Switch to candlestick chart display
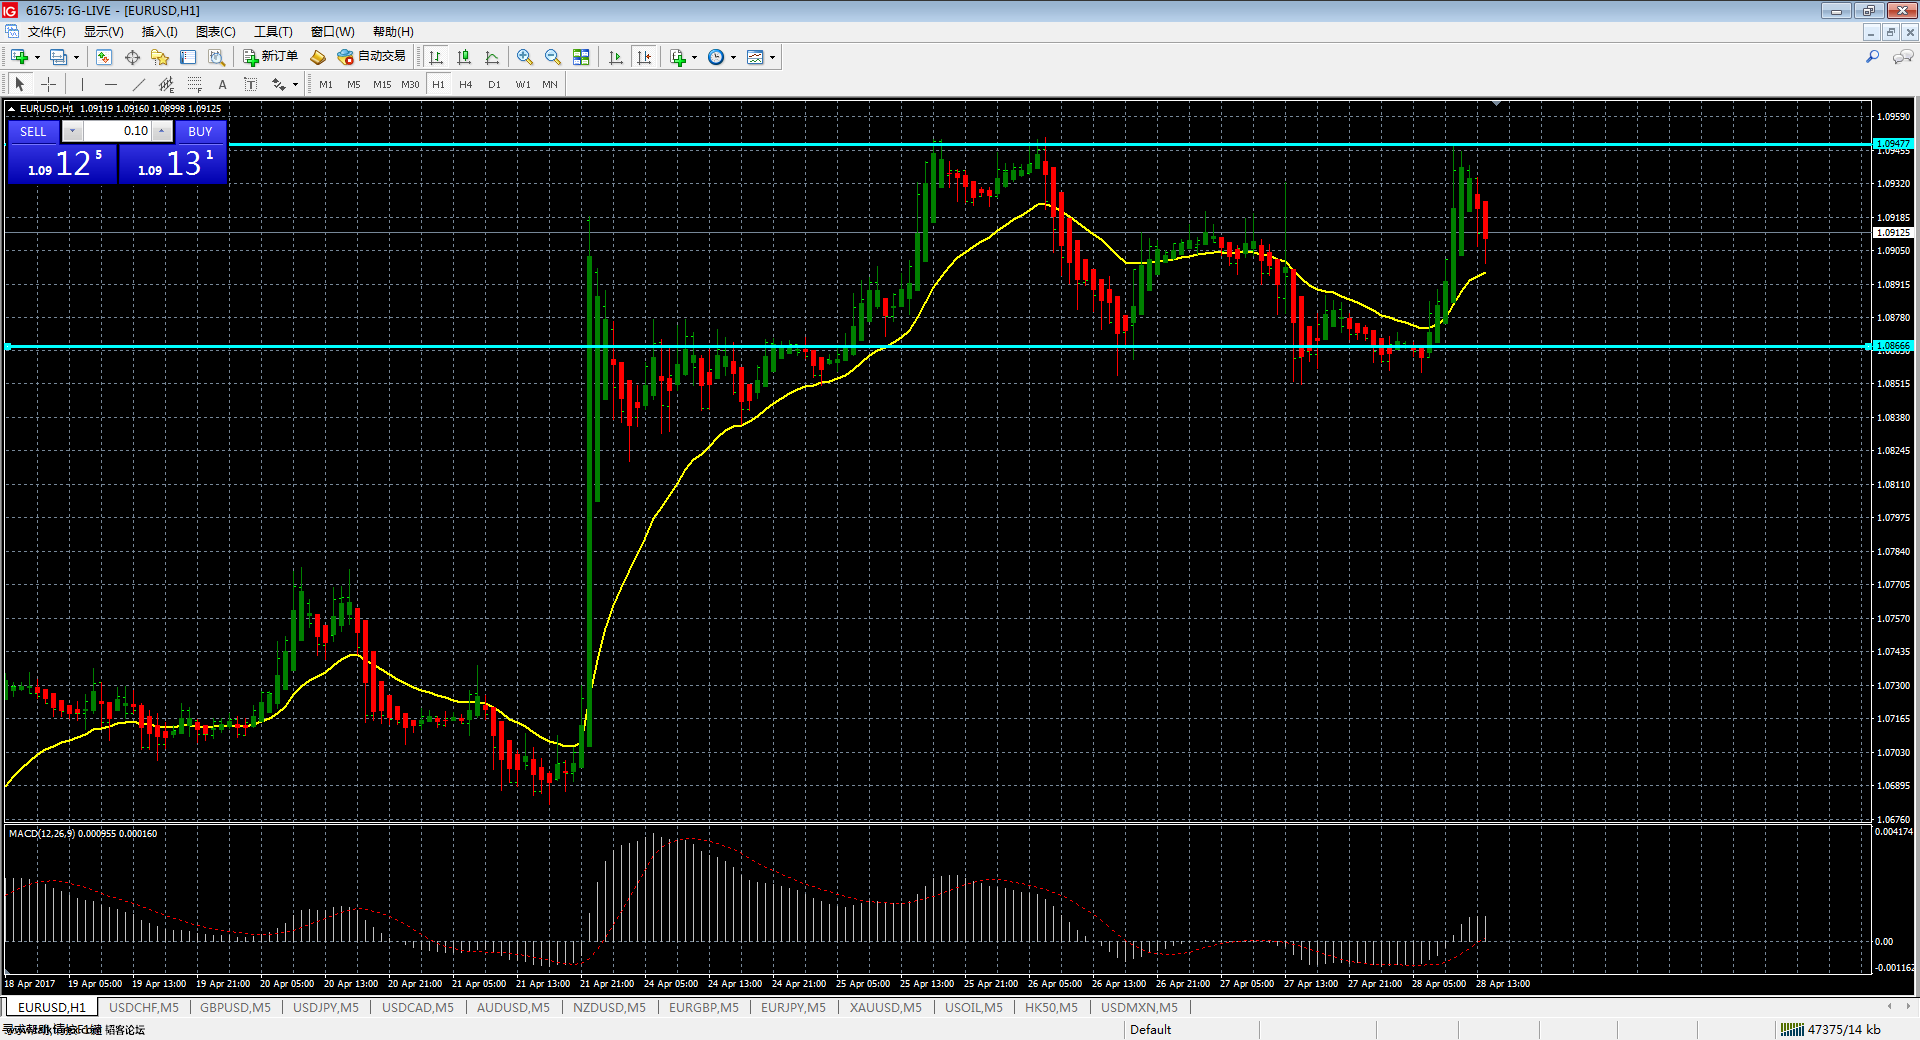 (x=464, y=57)
